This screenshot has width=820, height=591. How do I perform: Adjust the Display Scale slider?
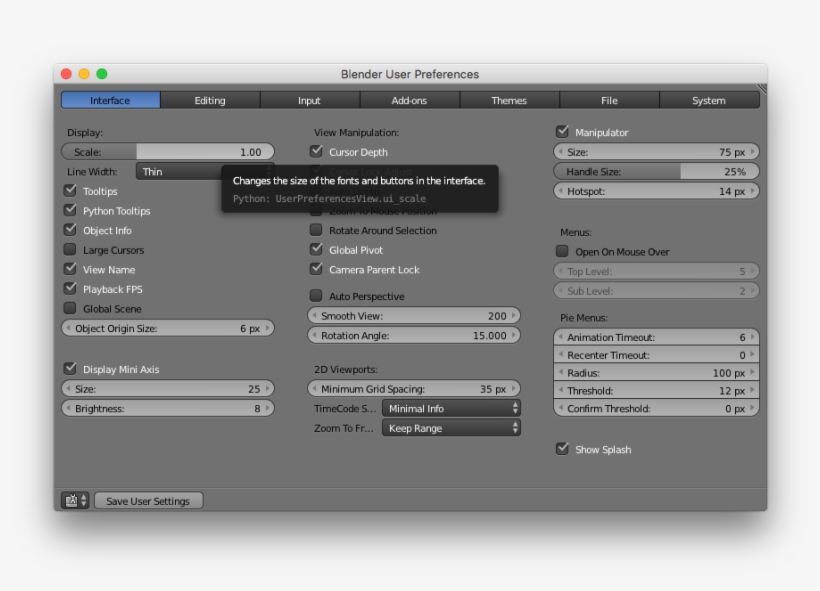coord(168,152)
